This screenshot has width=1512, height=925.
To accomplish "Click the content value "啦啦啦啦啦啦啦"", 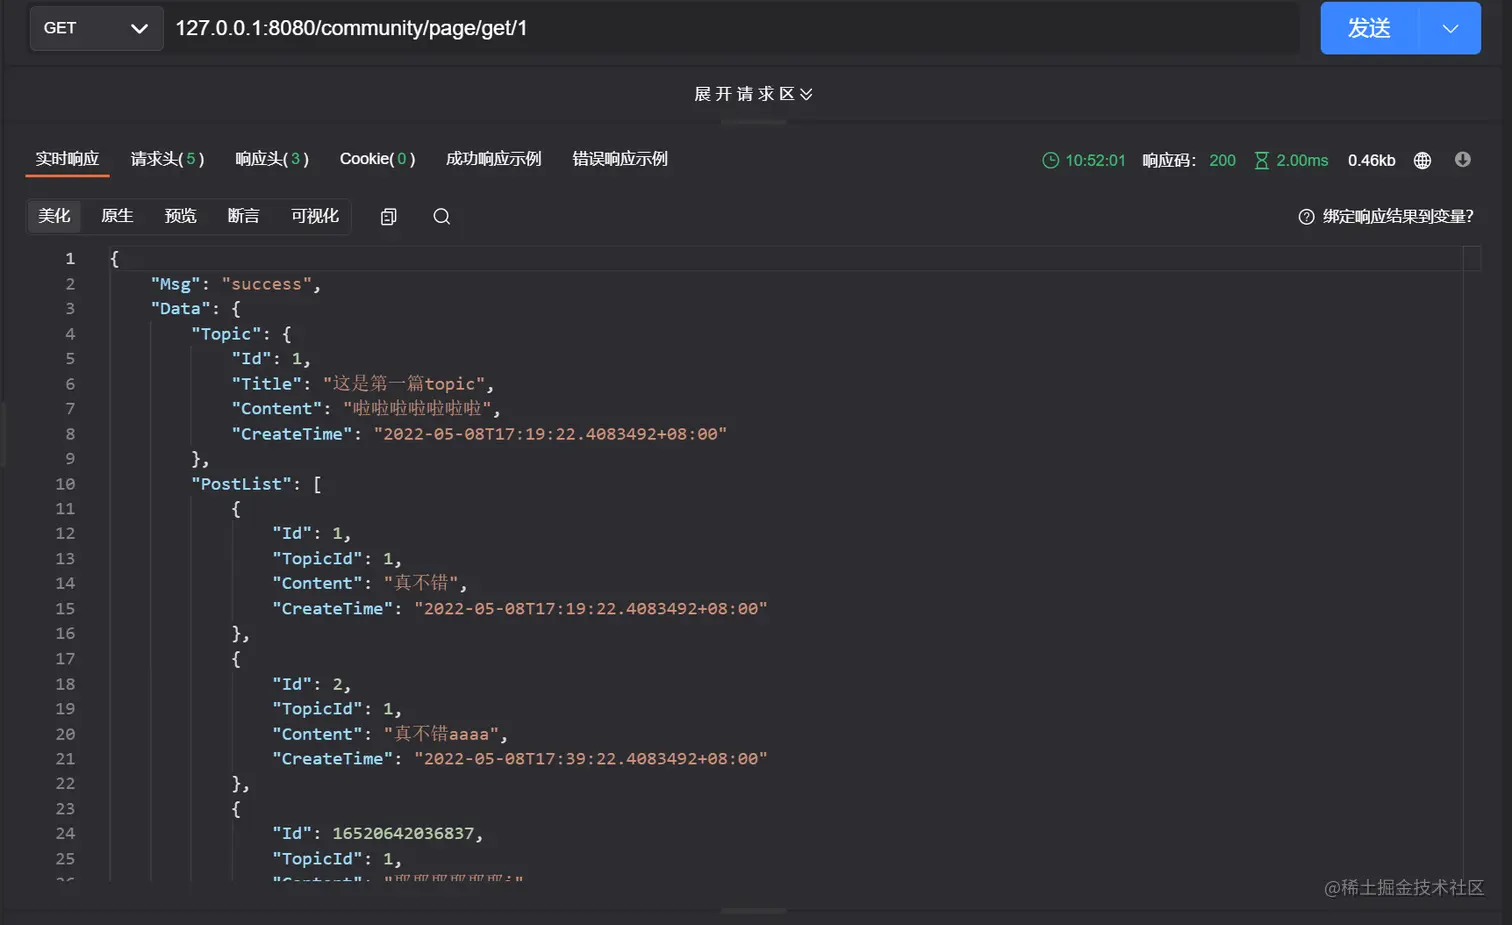I will [417, 409].
